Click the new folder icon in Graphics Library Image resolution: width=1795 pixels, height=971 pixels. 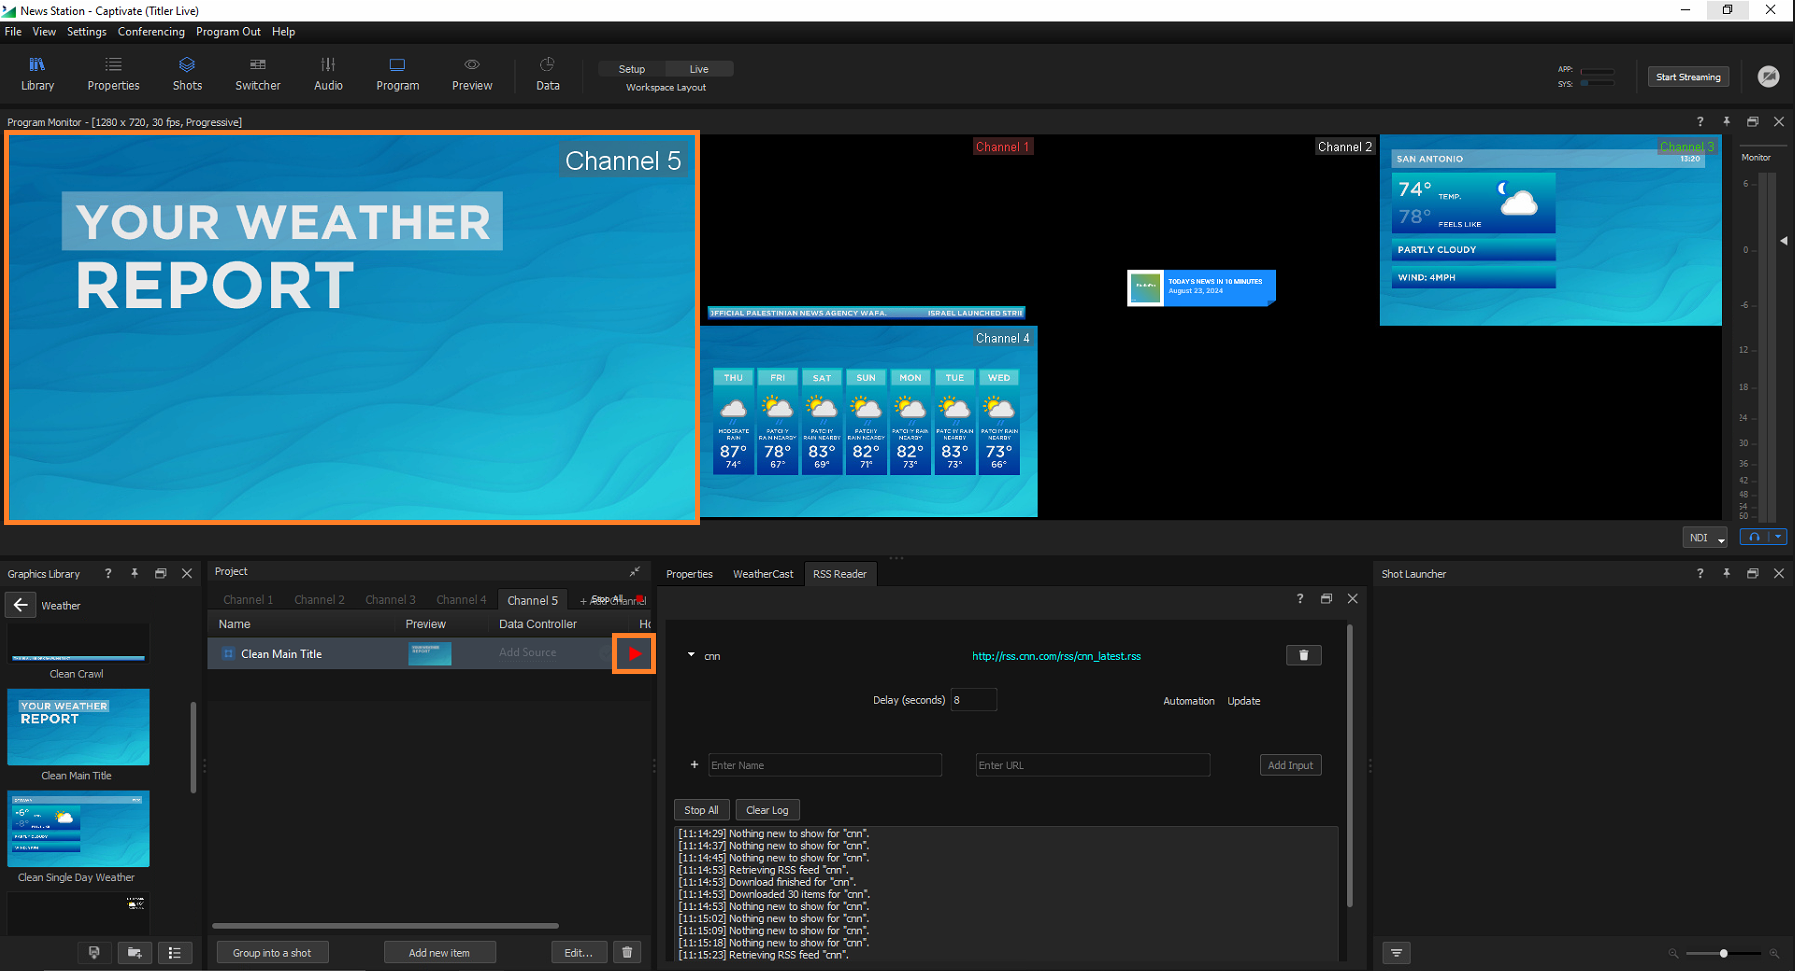click(134, 953)
